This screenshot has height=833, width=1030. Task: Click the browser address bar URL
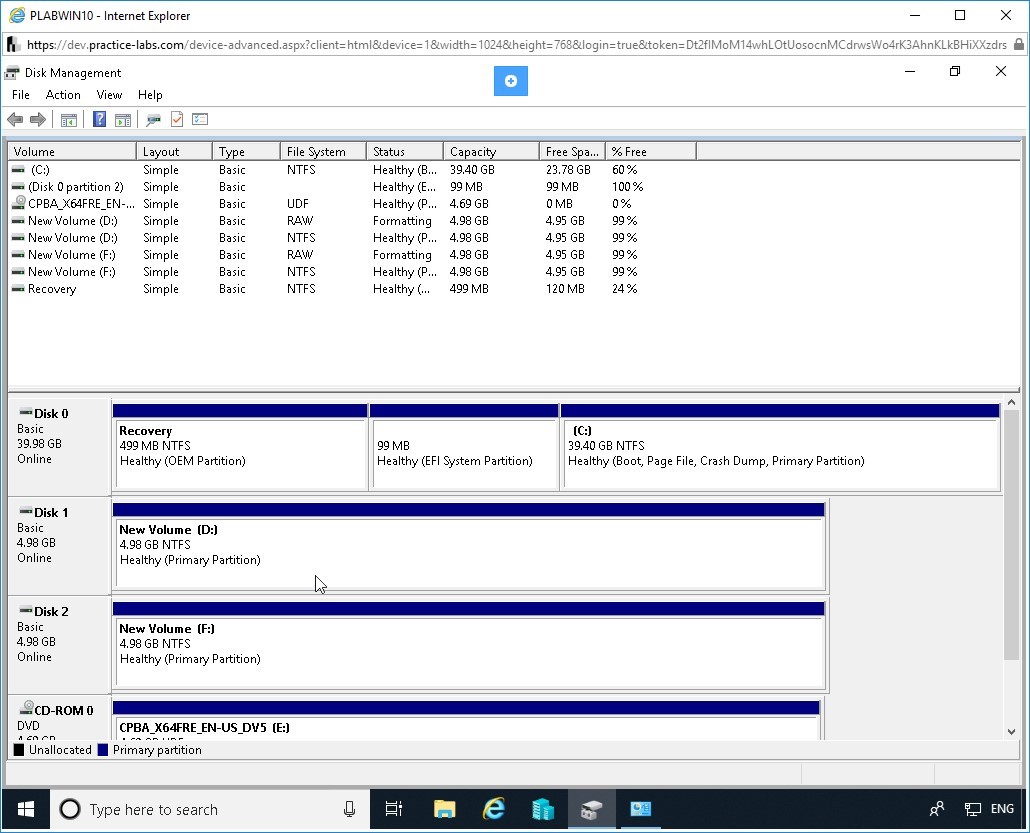point(516,45)
